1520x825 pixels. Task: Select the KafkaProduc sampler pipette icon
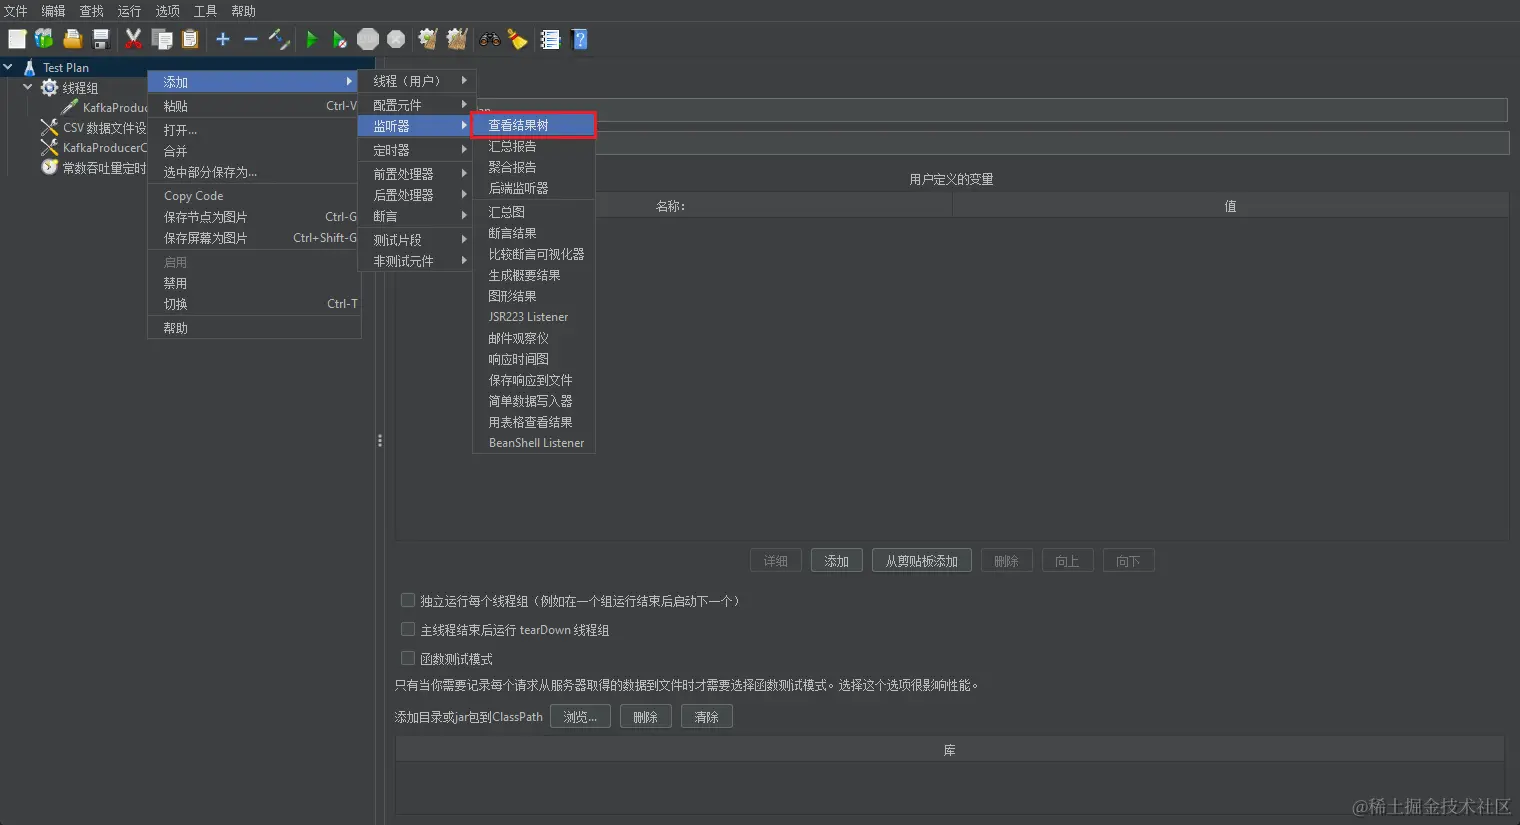pos(69,108)
